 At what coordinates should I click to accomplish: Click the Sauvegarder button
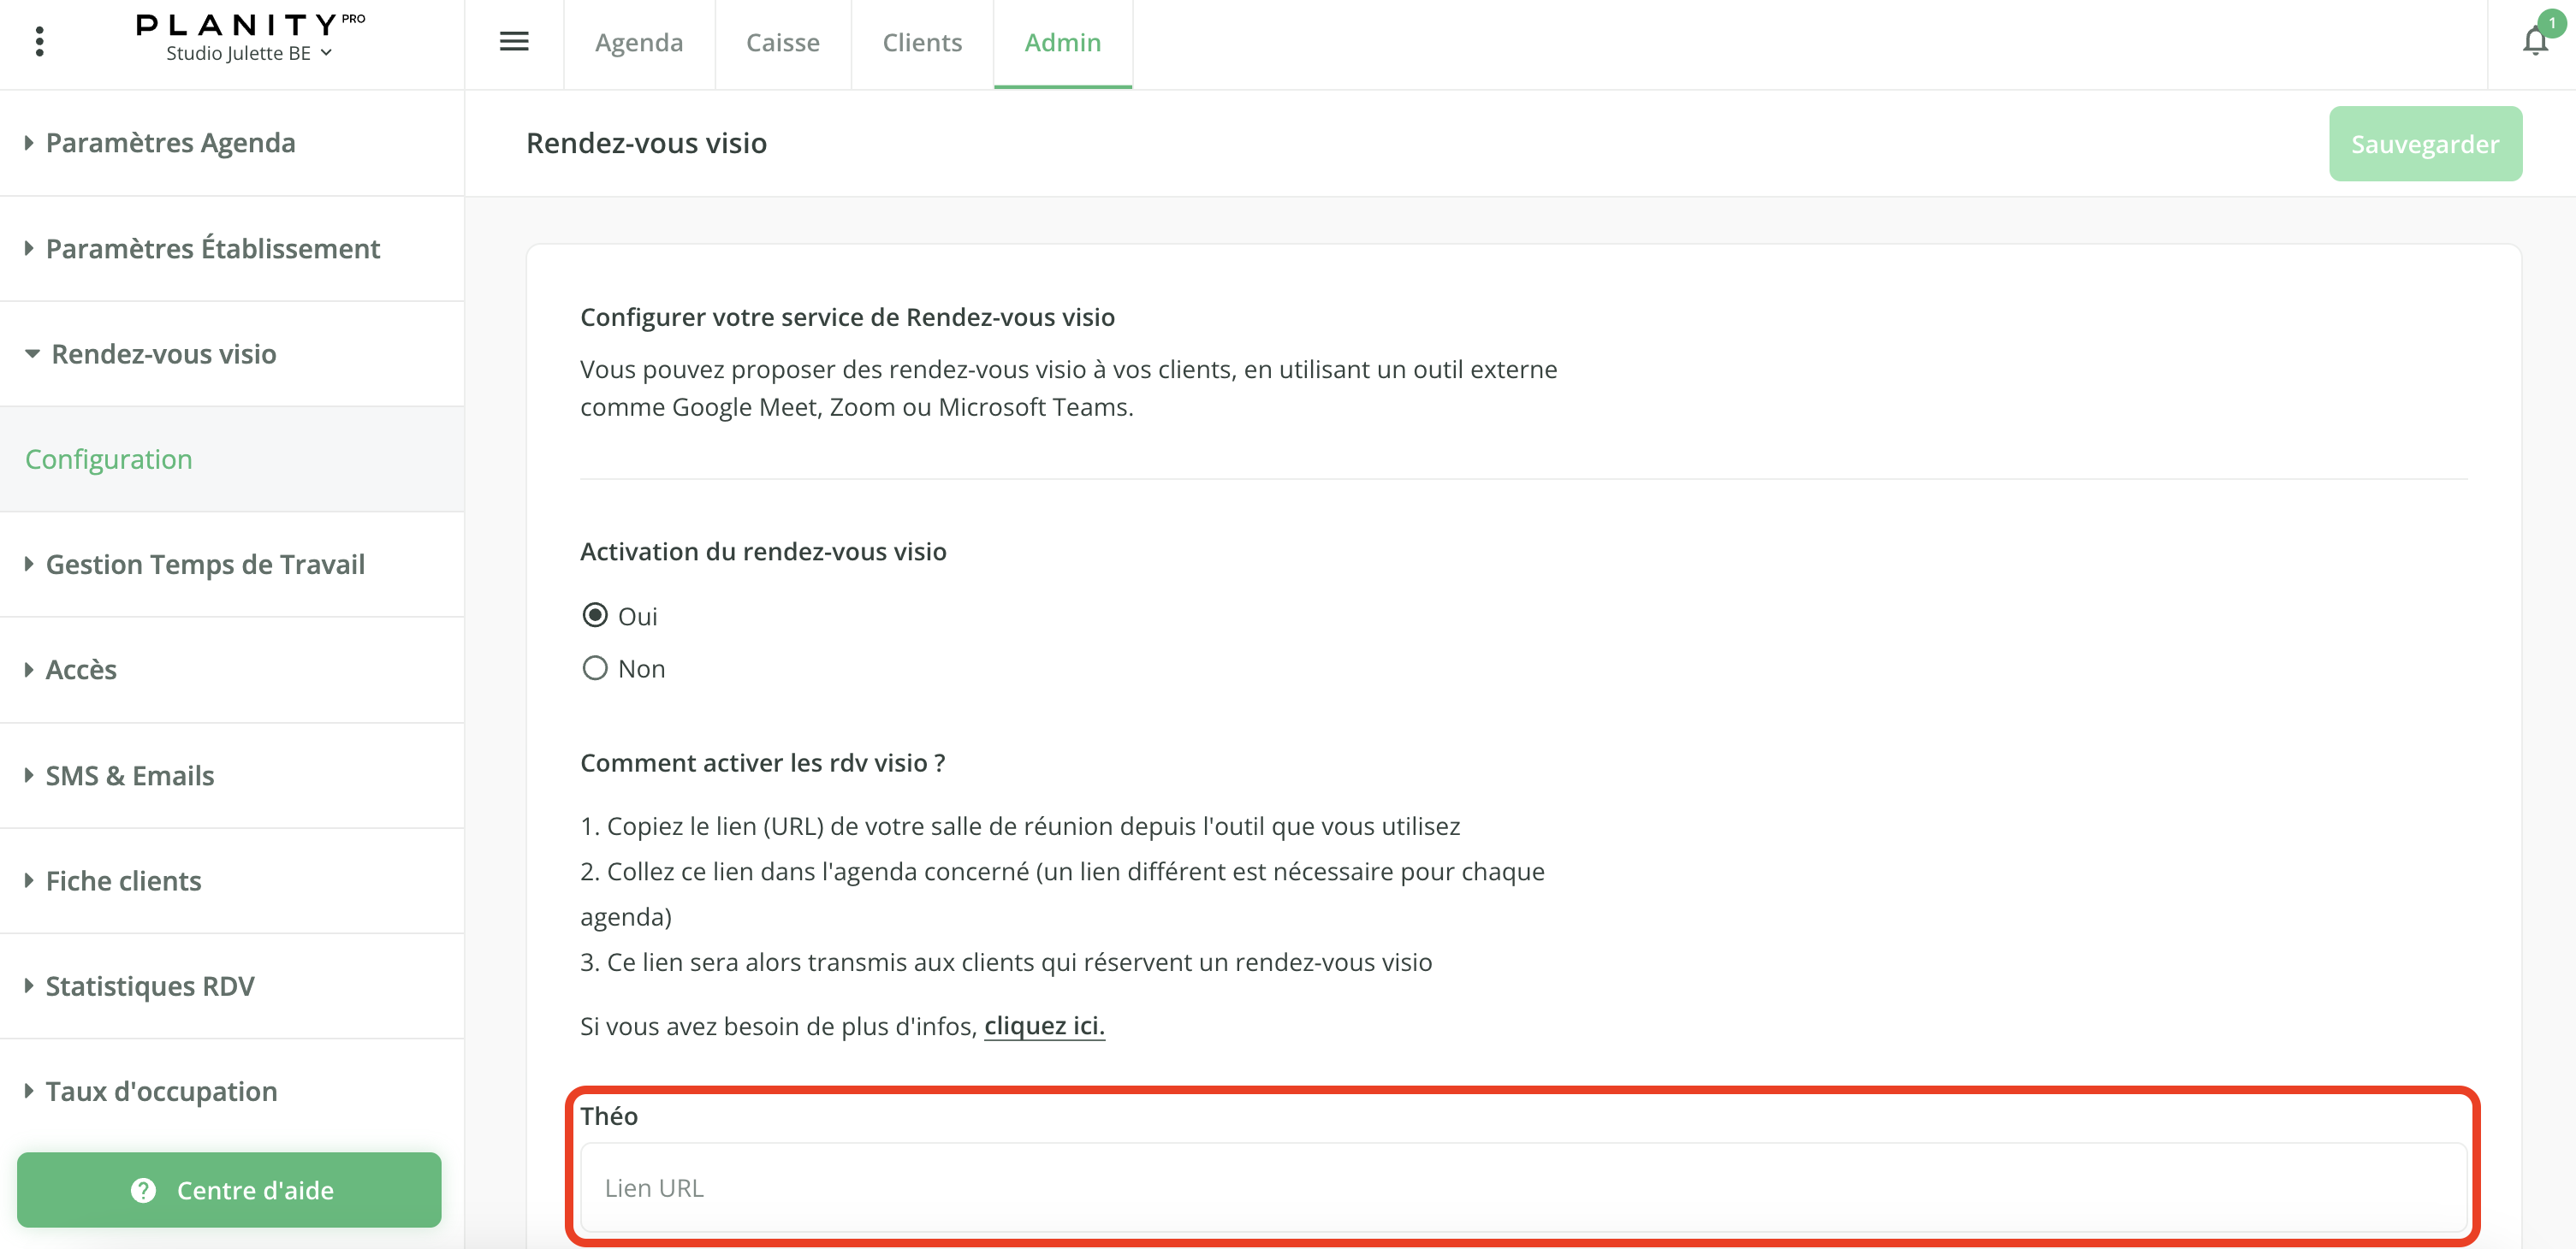pos(2424,144)
